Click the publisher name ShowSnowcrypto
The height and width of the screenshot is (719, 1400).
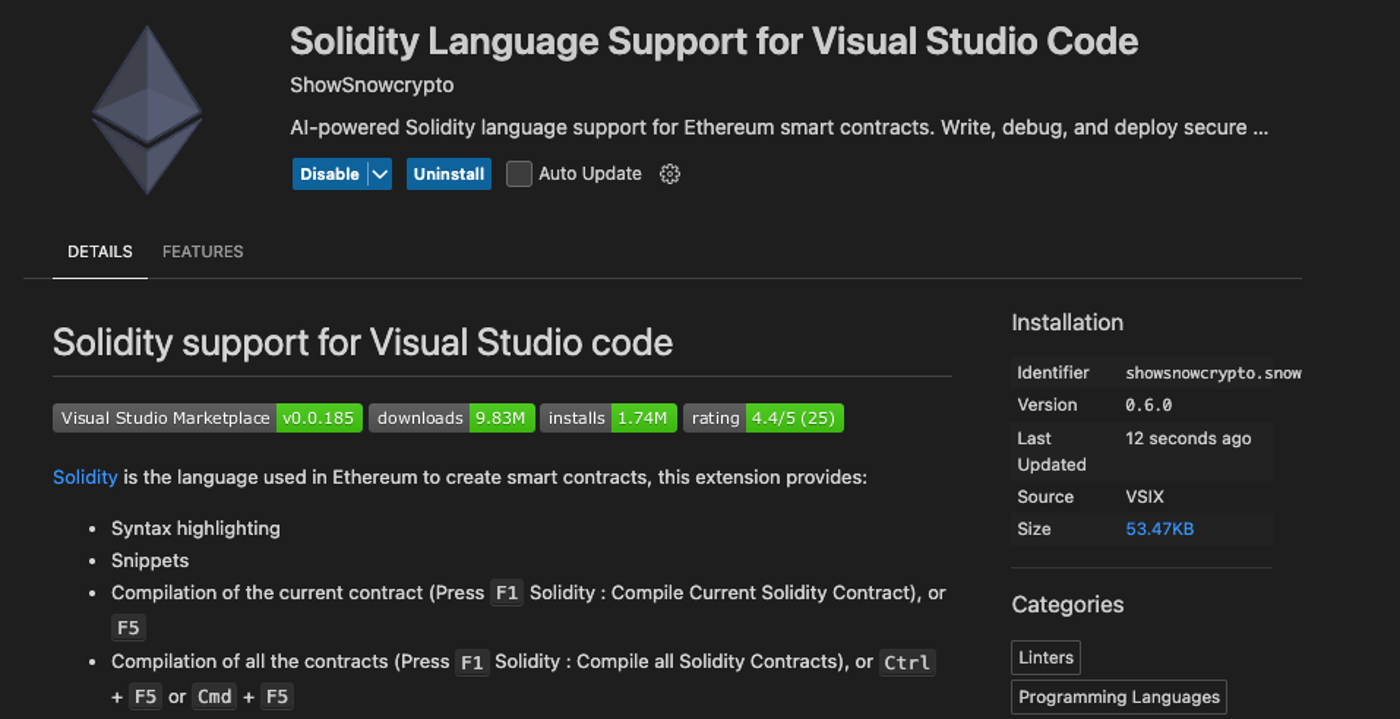[372, 85]
